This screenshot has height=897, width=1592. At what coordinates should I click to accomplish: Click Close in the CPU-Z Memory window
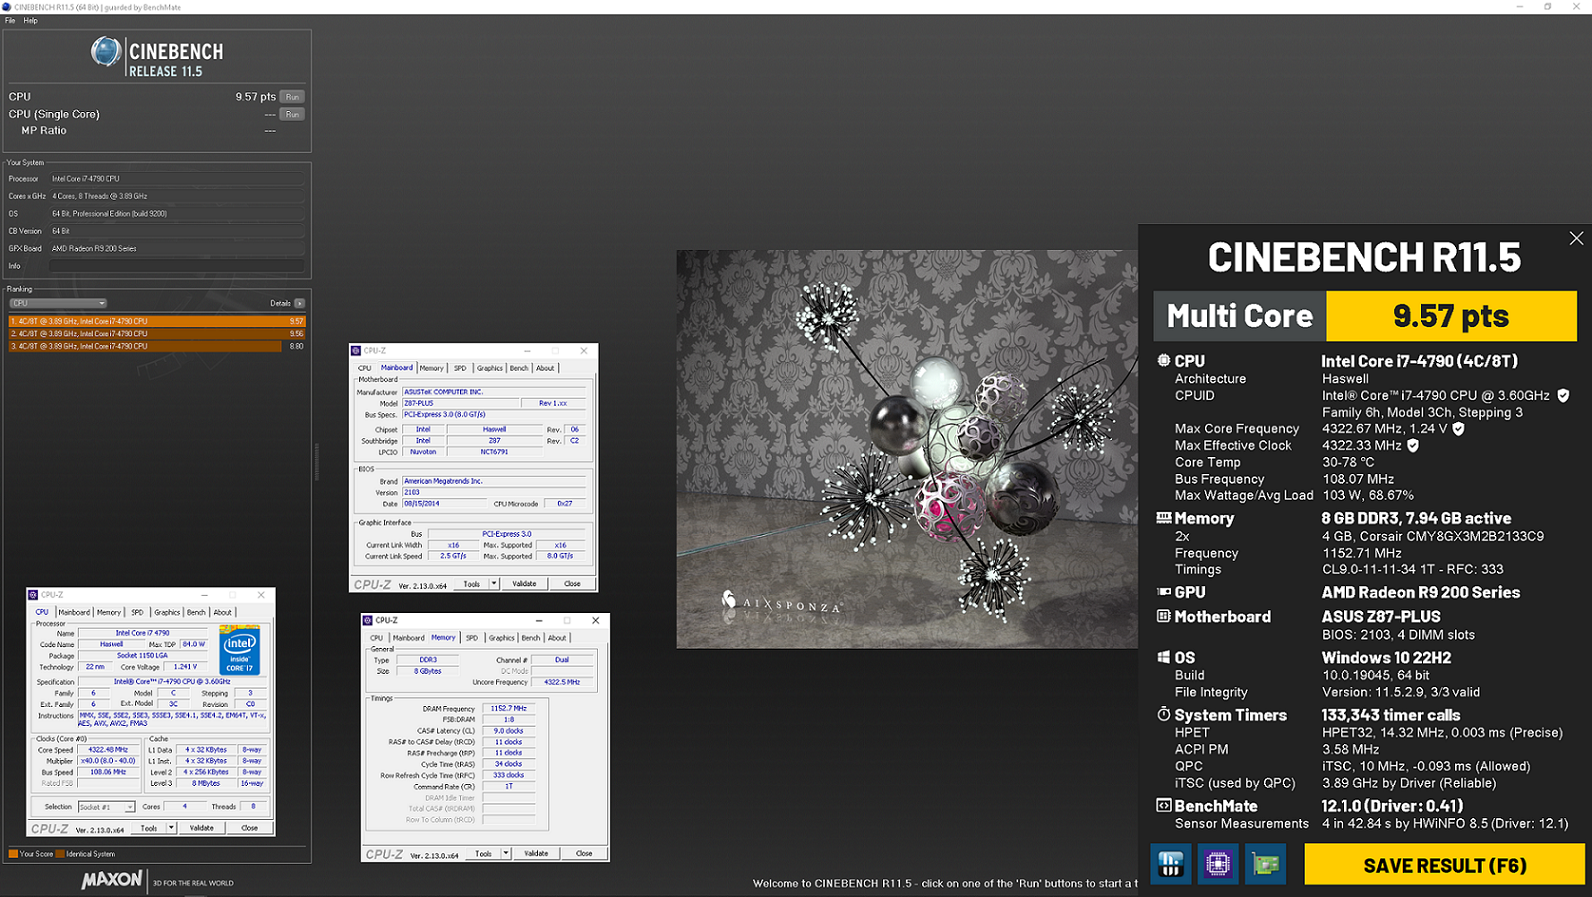(x=584, y=854)
